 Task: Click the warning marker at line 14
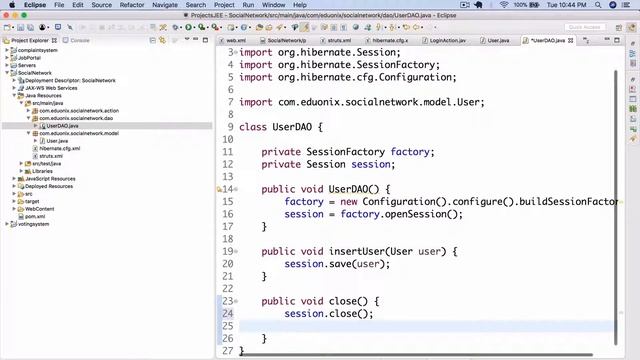219,189
